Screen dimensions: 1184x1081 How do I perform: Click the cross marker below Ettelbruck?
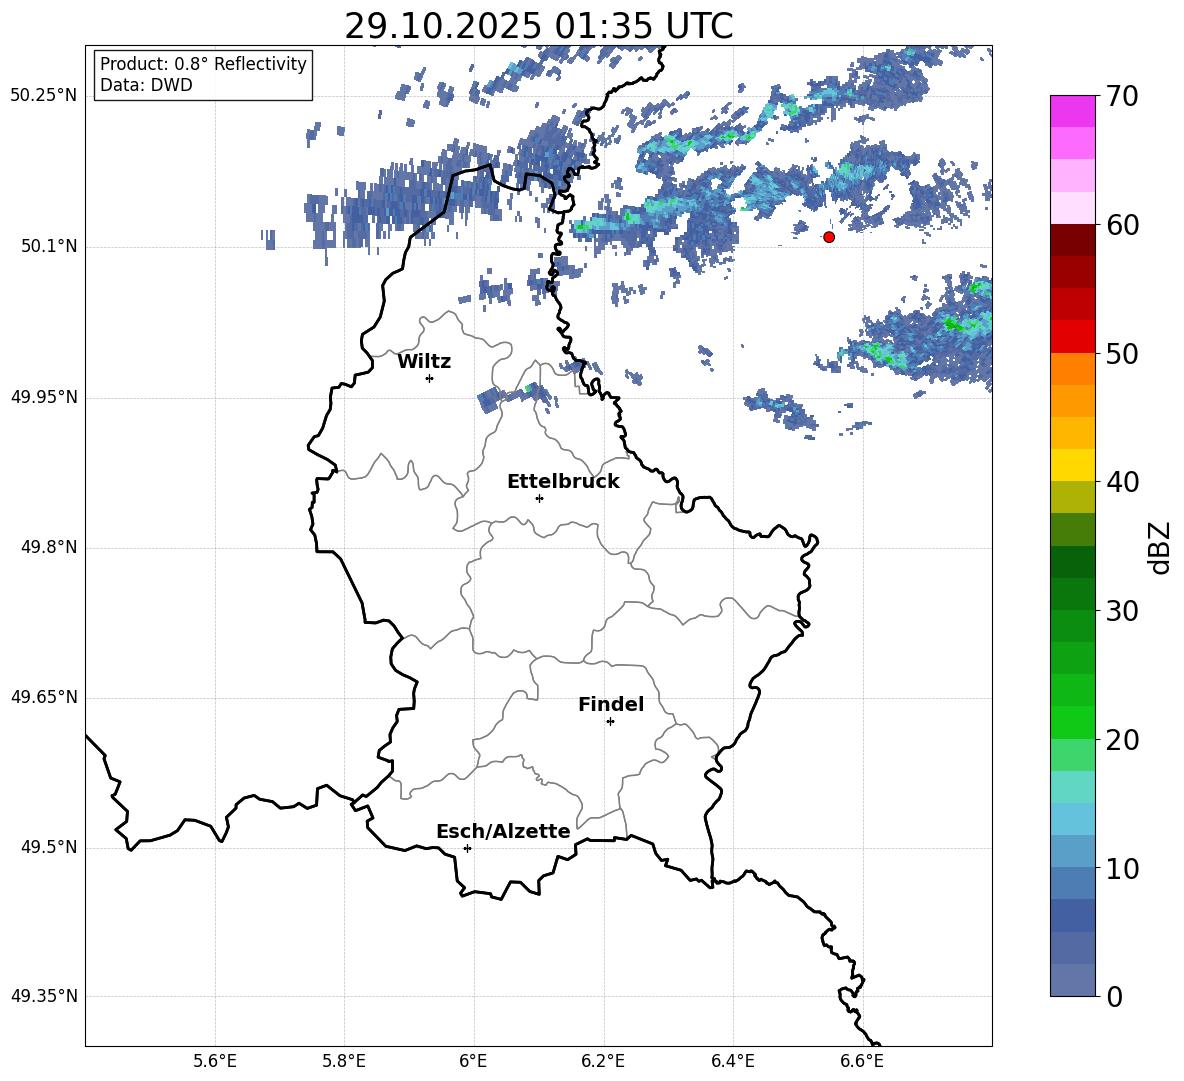pos(539,498)
